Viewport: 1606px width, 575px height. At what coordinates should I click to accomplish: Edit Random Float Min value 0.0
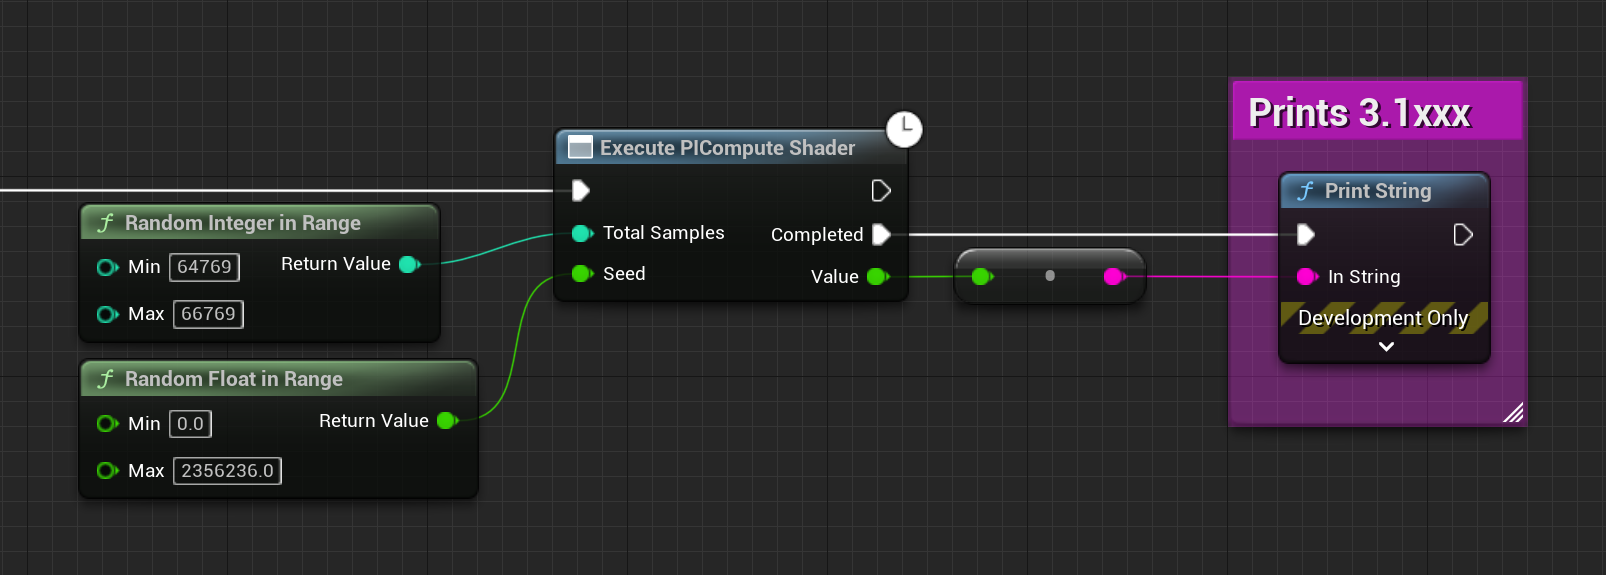coord(190,424)
